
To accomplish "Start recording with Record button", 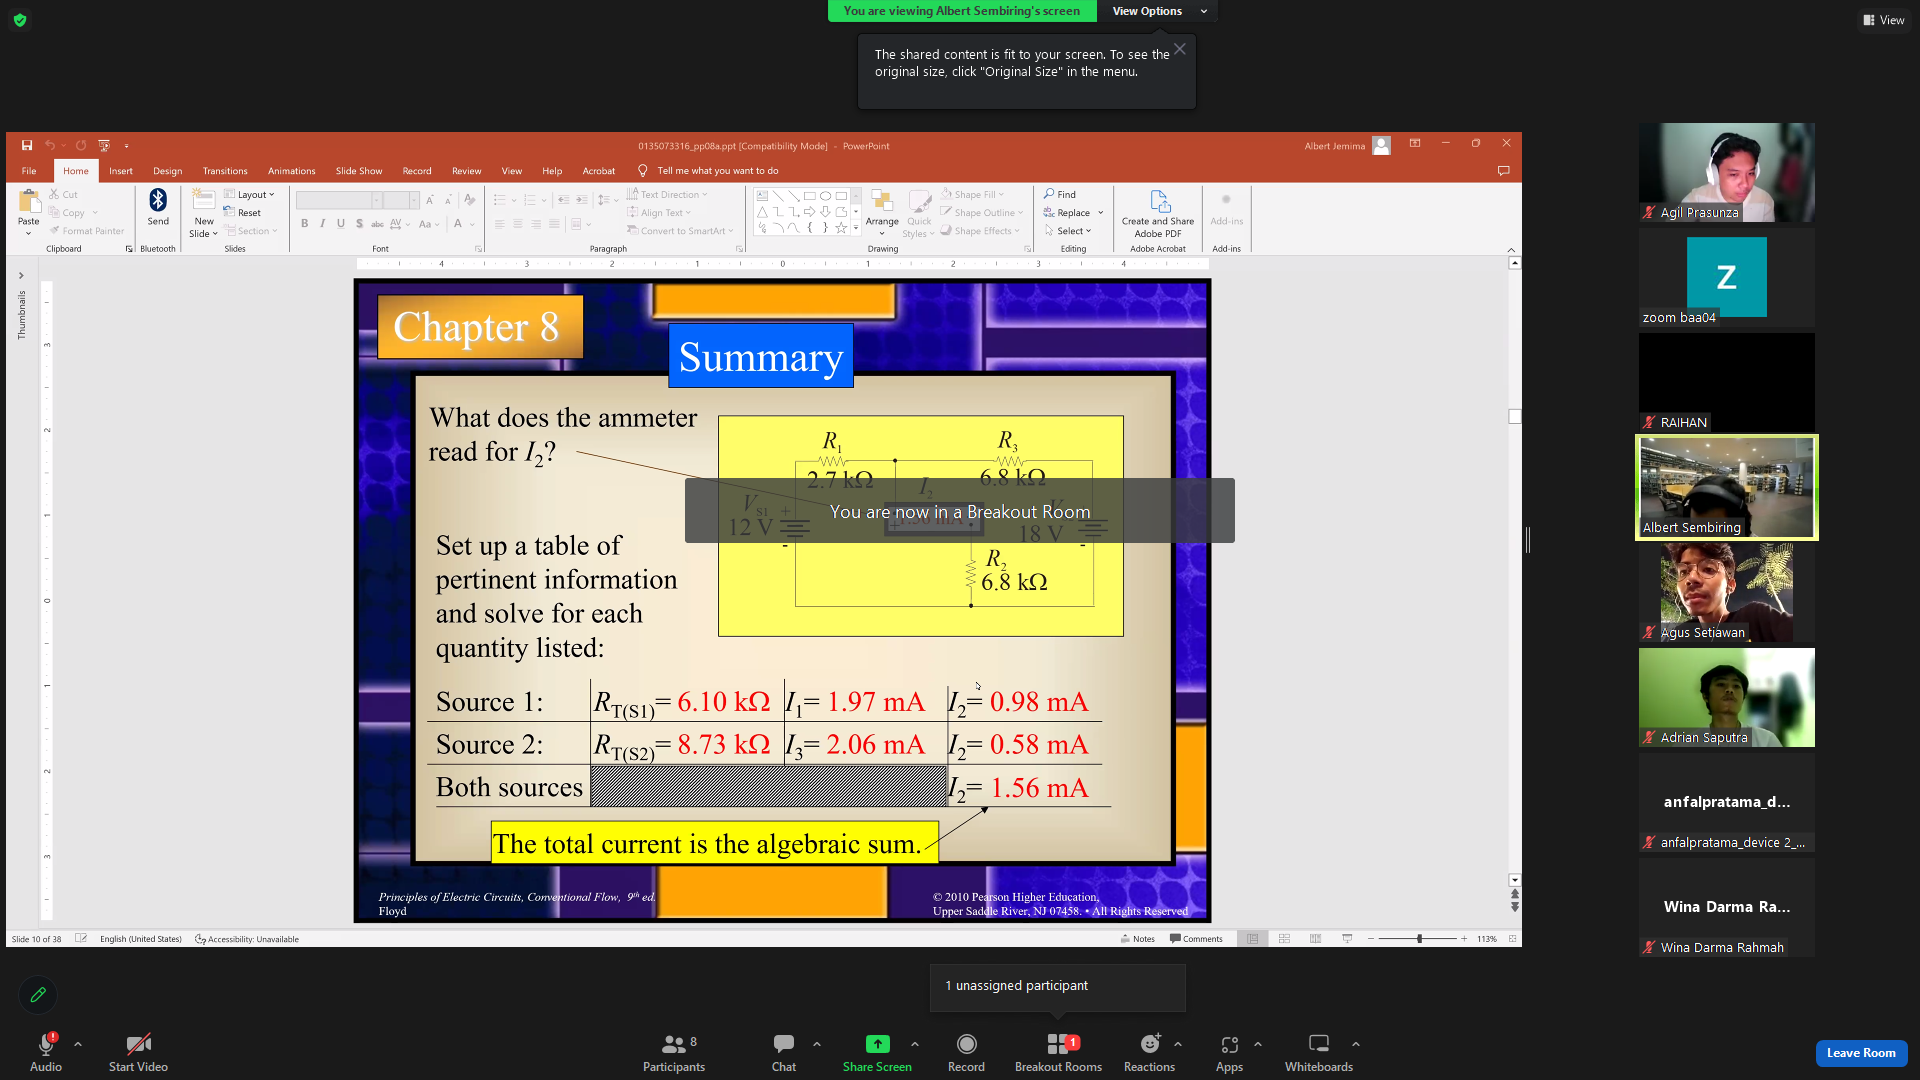I will pyautogui.click(x=966, y=1053).
